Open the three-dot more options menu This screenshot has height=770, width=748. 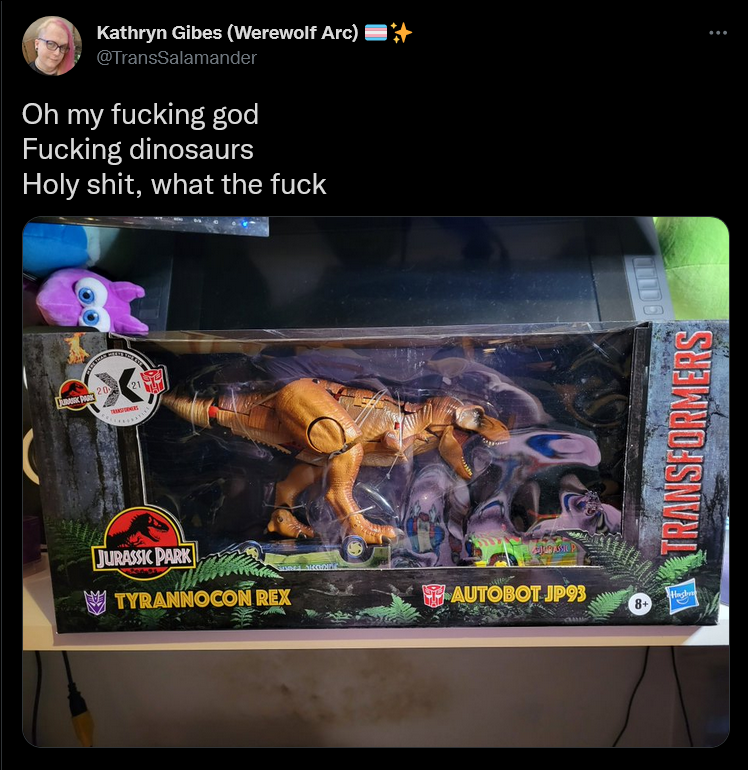(718, 33)
